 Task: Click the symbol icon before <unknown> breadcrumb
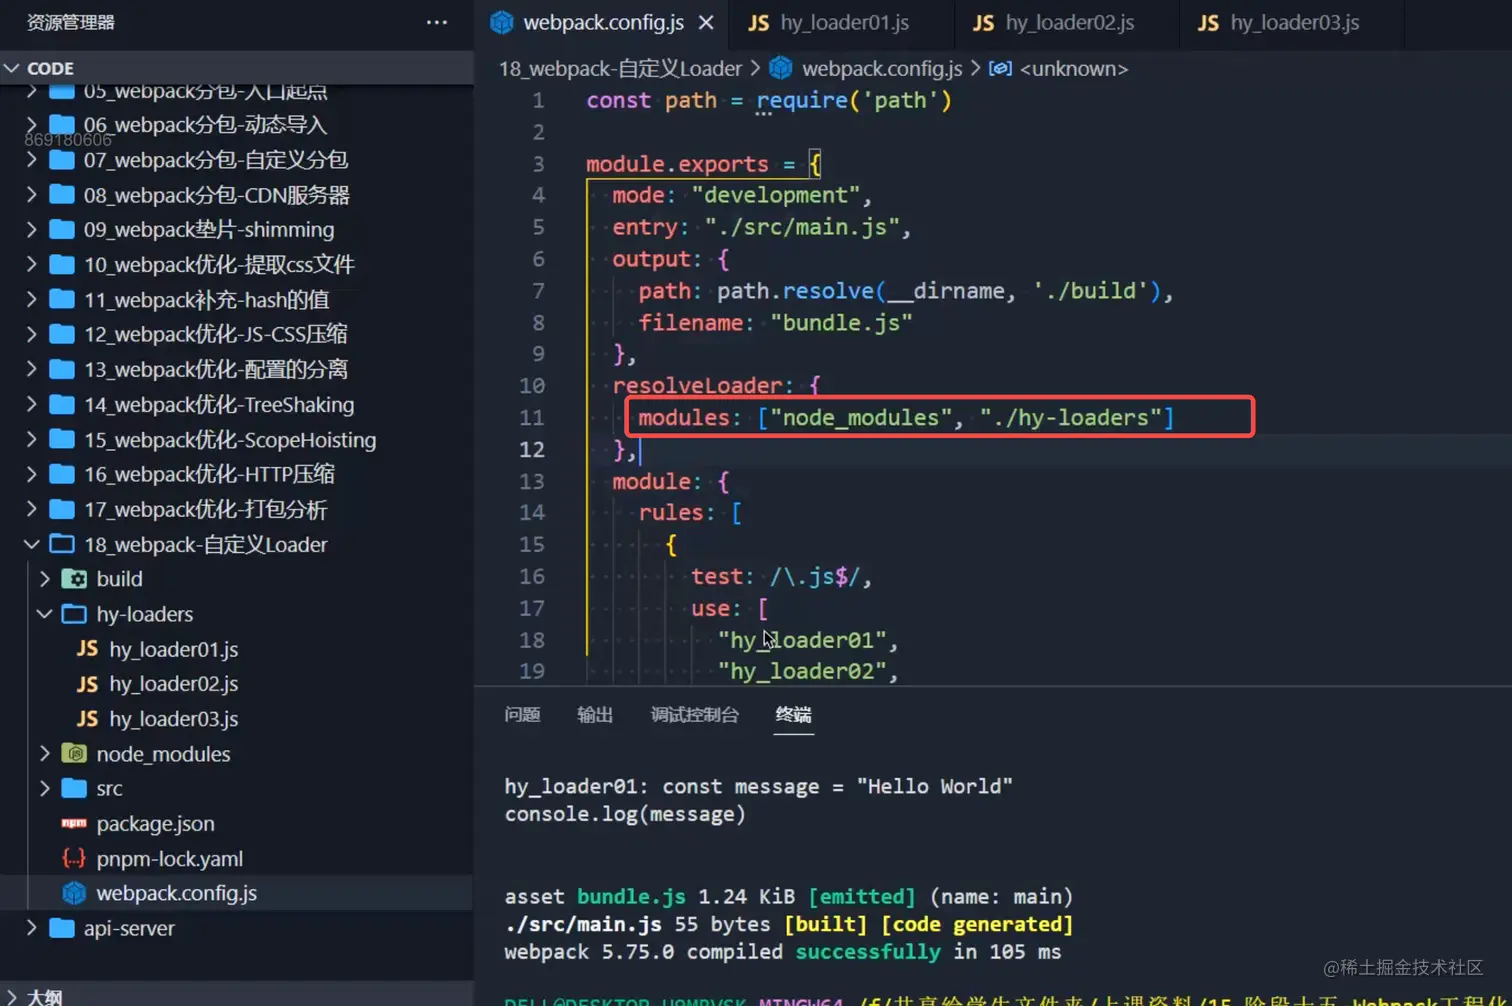[x=1000, y=68]
